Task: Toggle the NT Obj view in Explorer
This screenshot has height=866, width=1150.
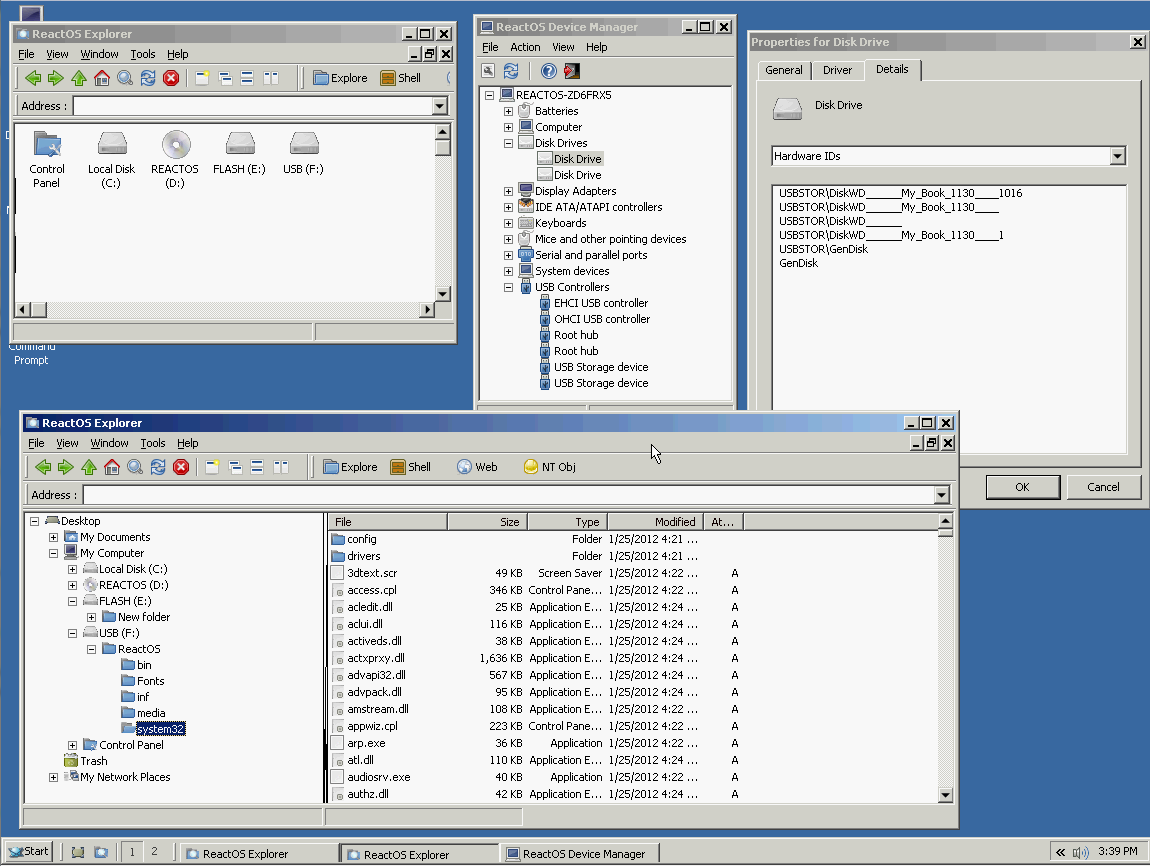Action: pyautogui.click(x=548, y=466)
